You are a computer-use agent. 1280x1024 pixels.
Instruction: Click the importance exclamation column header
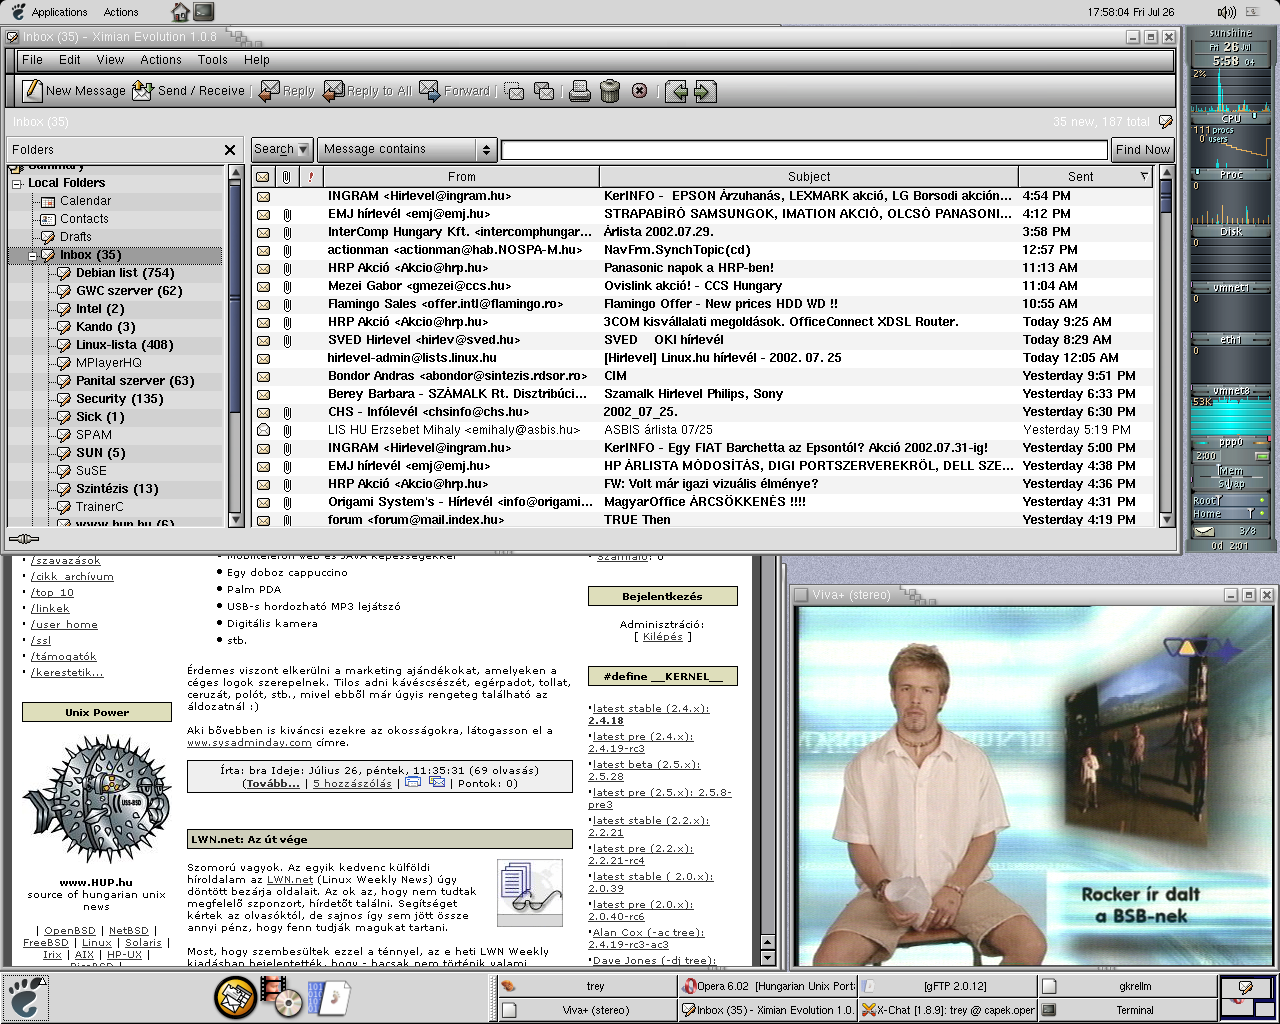[310, 177]
